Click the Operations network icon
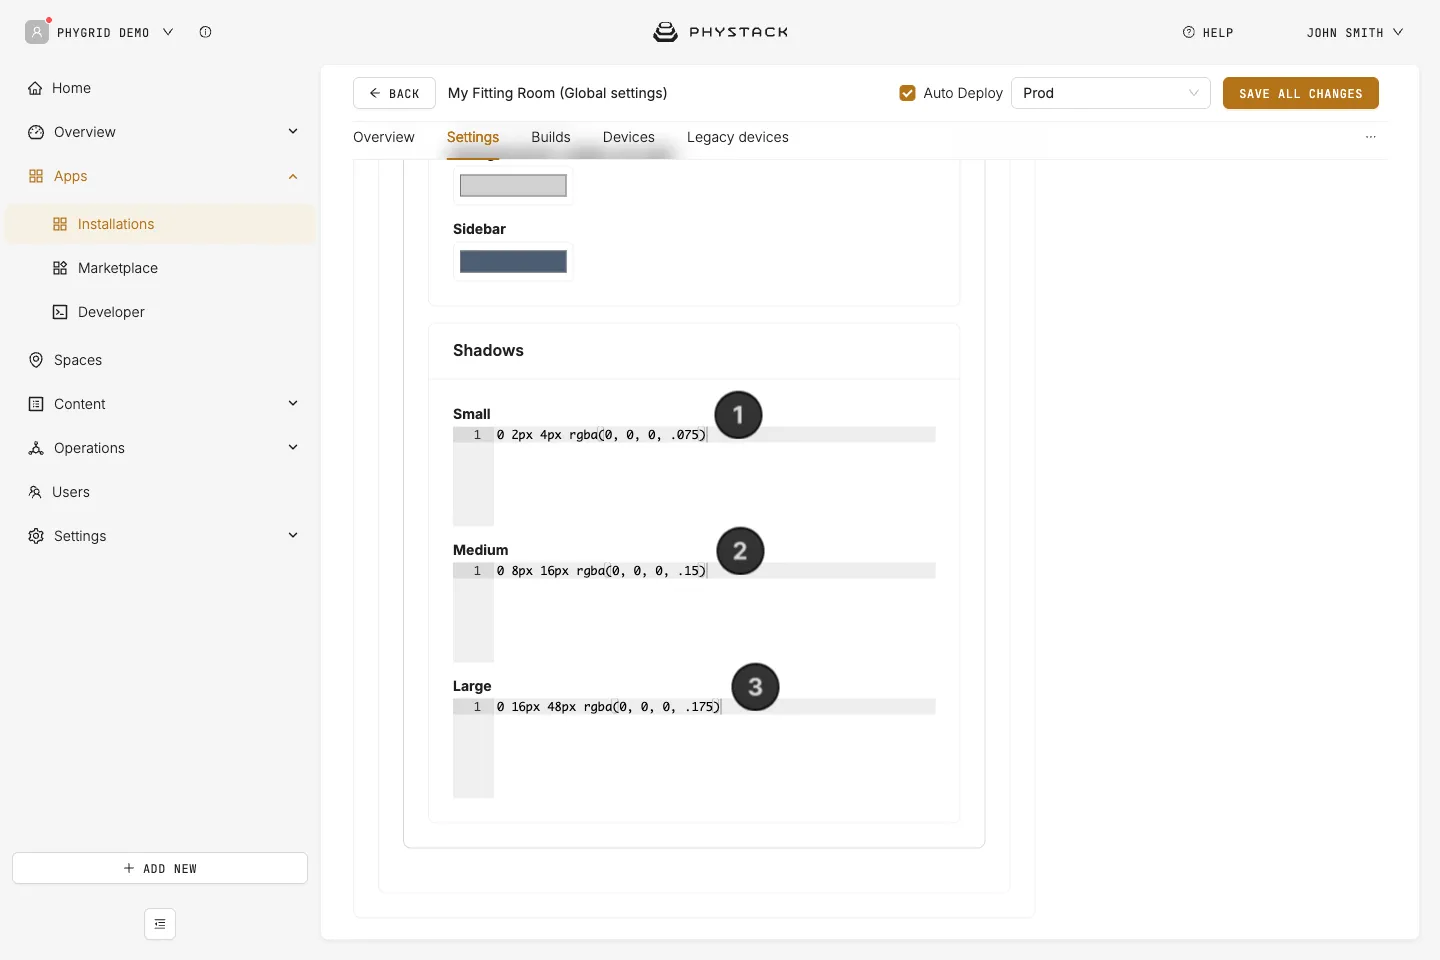Viewport: 1440px width, 960px height. pyautogui.click(x=36, y=448)
